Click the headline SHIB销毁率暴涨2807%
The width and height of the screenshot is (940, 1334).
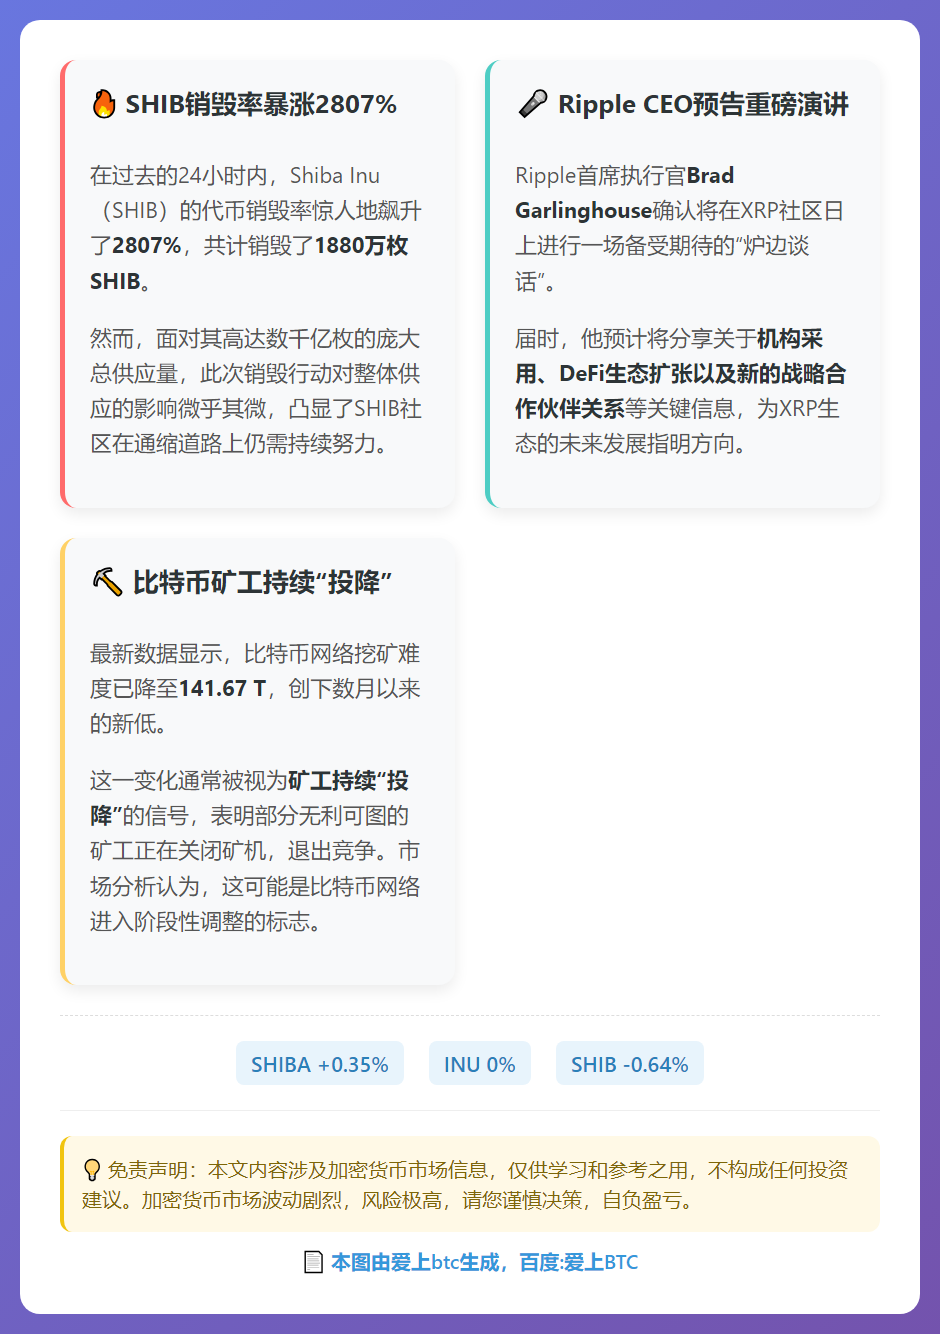click(261, 104)
